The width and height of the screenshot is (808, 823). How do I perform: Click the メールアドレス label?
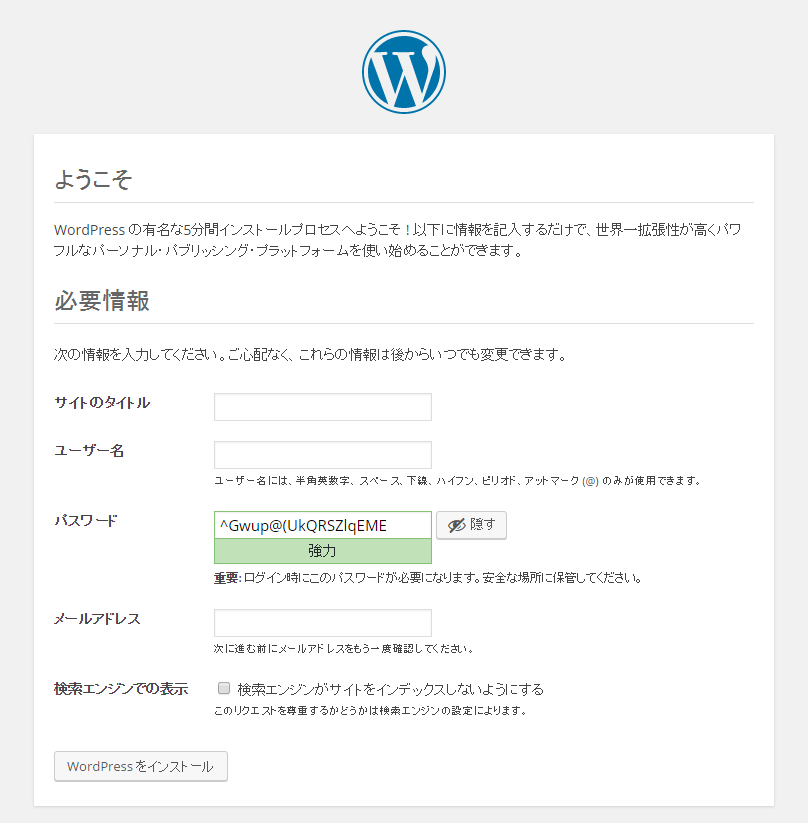pos(97,619)
